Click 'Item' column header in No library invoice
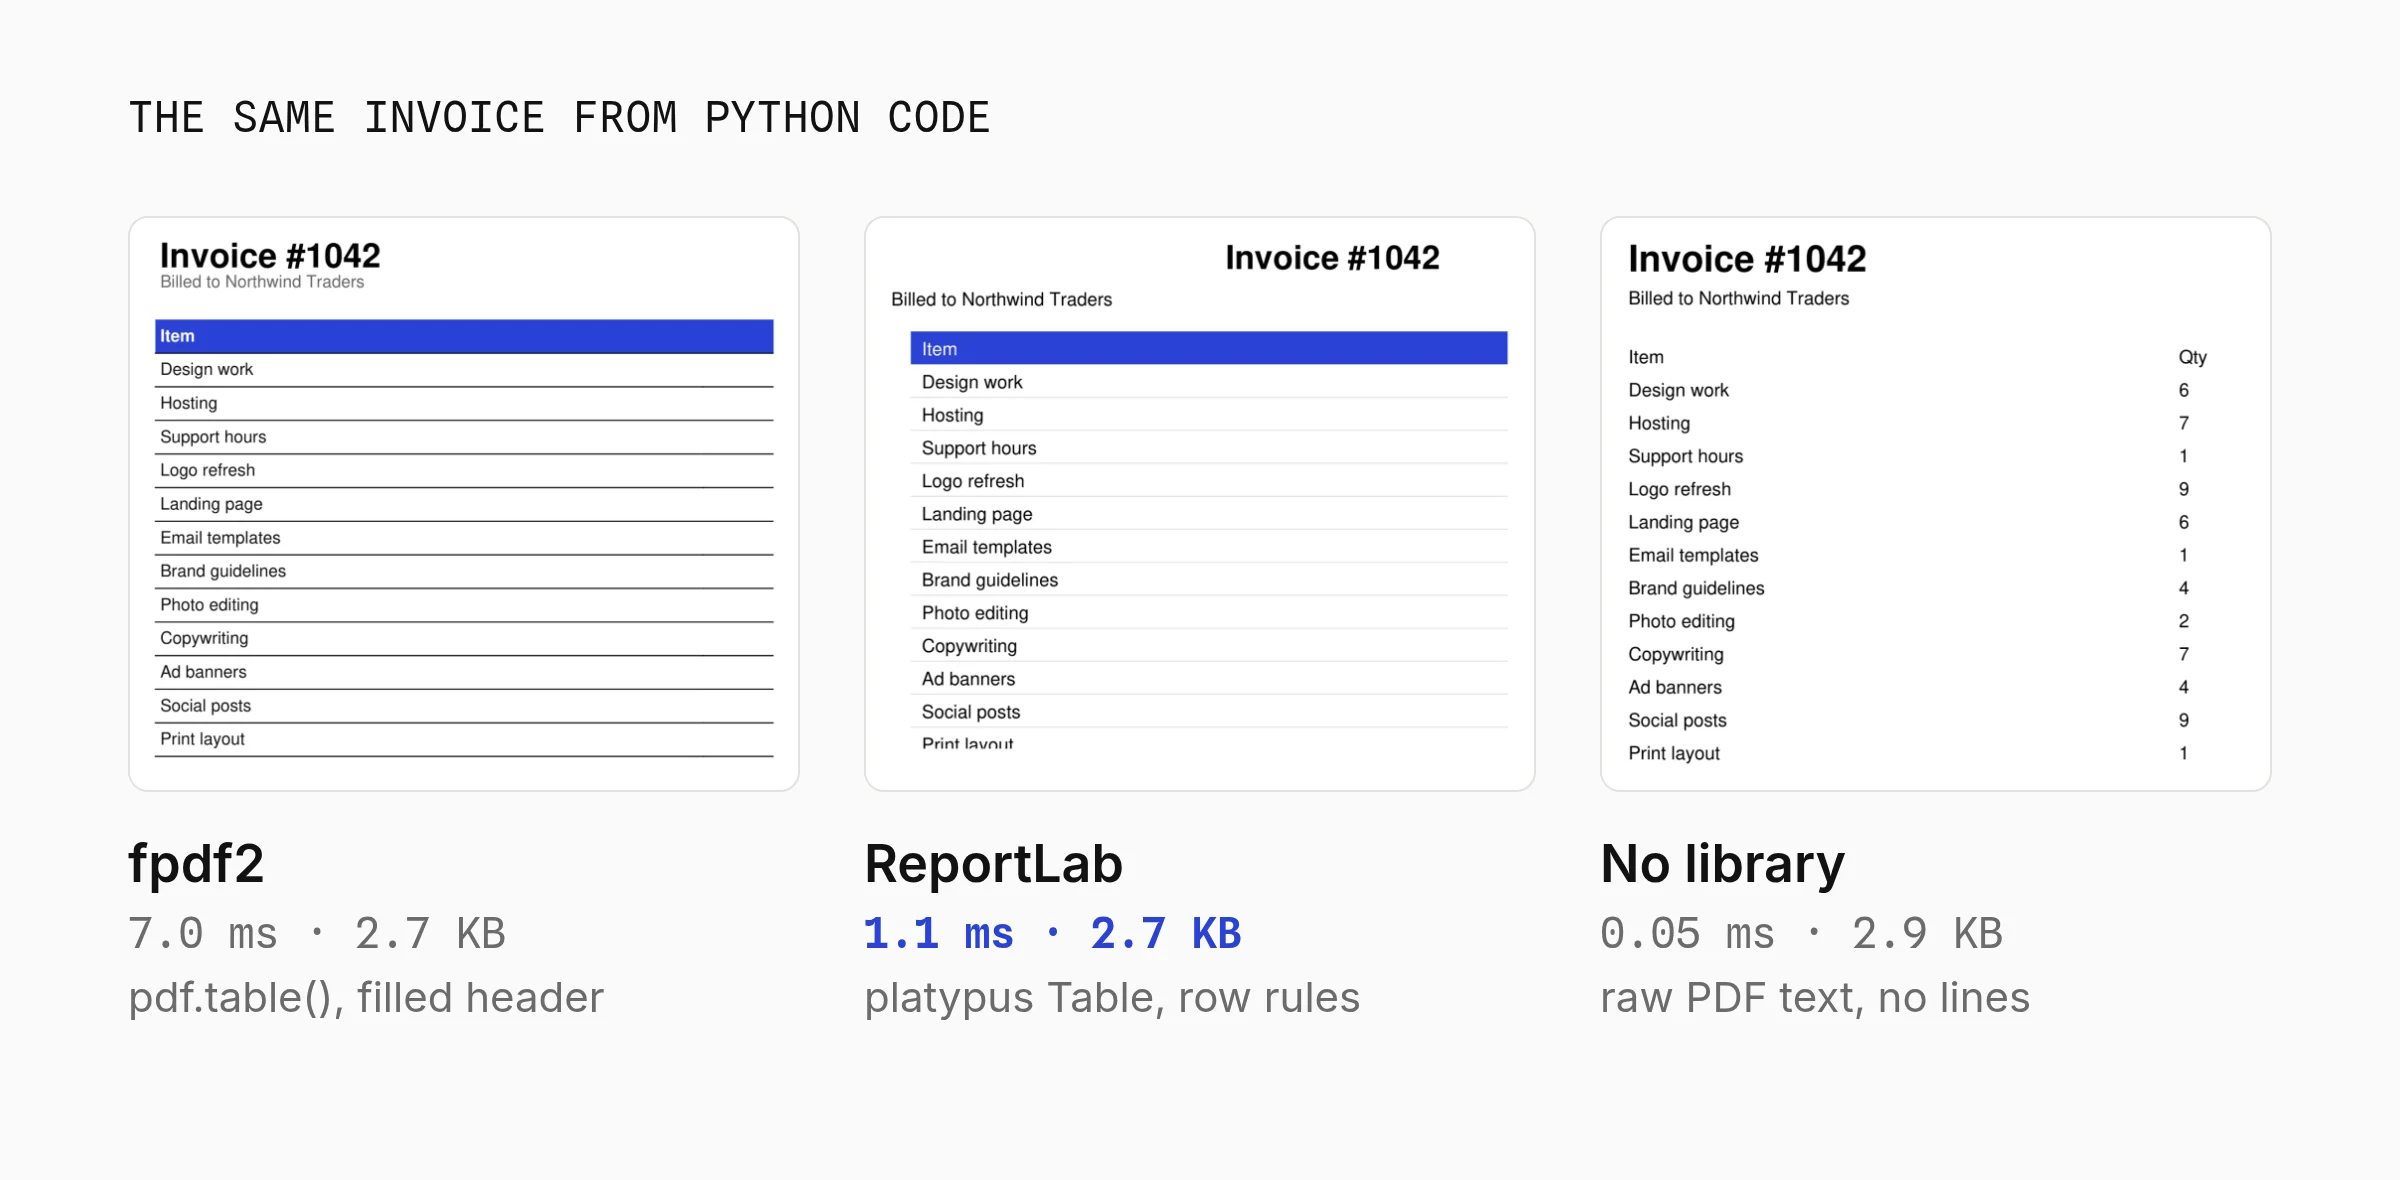This screenshot has height=1180, width=2400. tap(1646, 357)
